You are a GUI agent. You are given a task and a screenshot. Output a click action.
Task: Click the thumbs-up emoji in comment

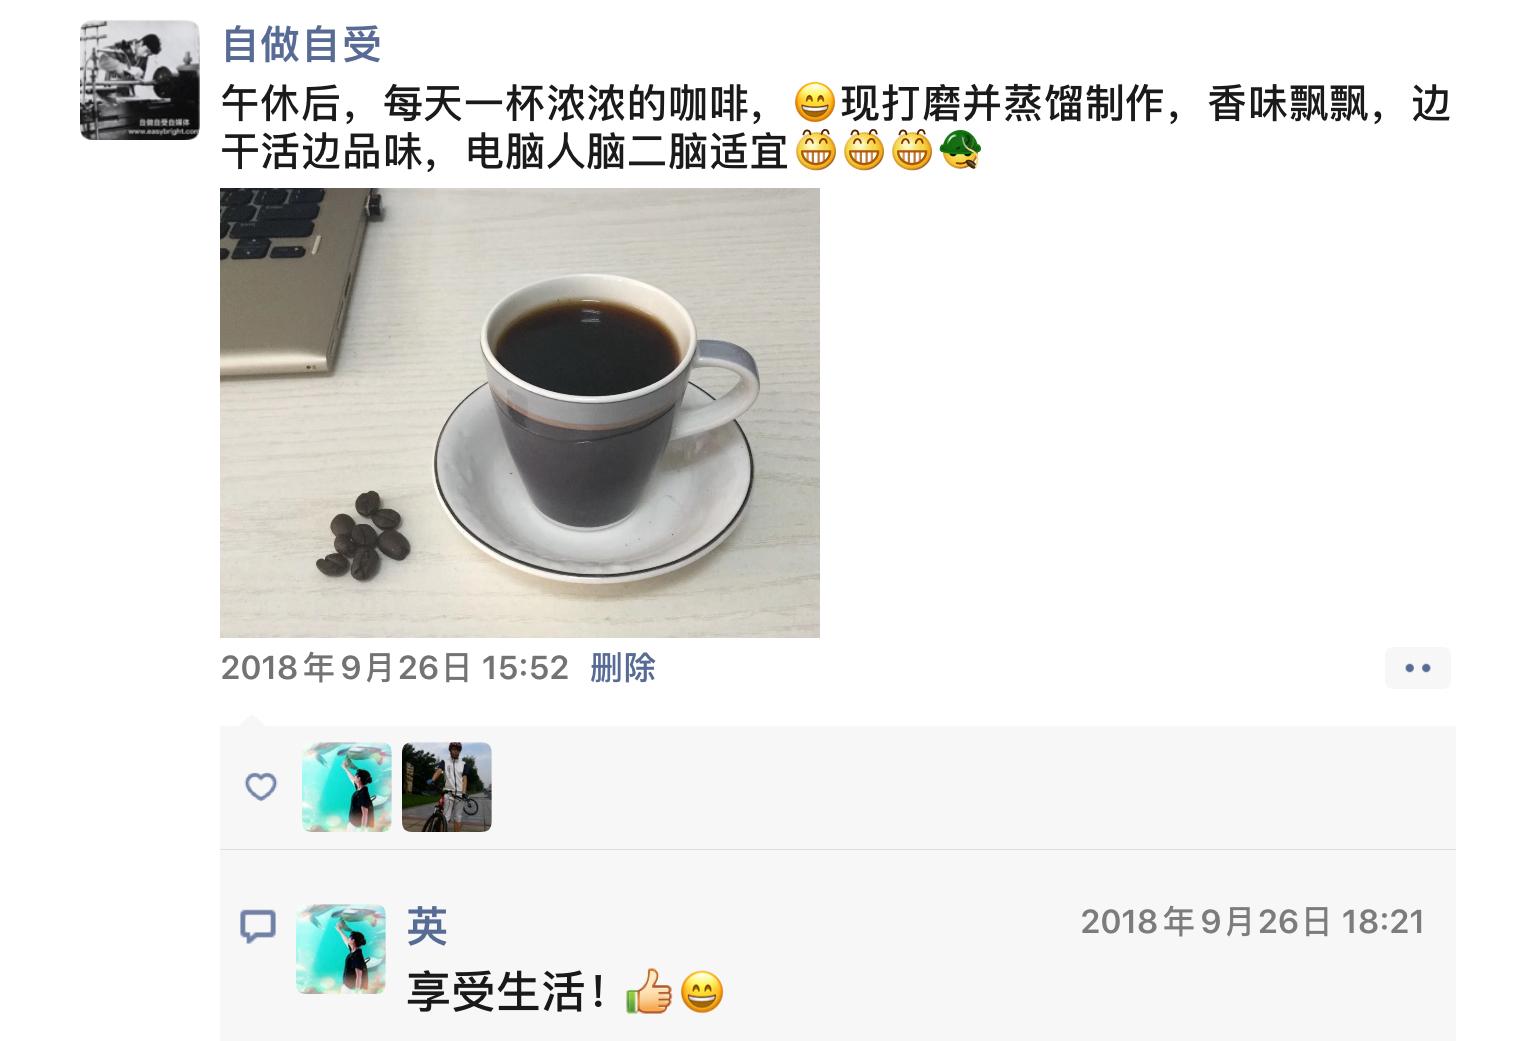pyautogui.click(x=649, y=992)
